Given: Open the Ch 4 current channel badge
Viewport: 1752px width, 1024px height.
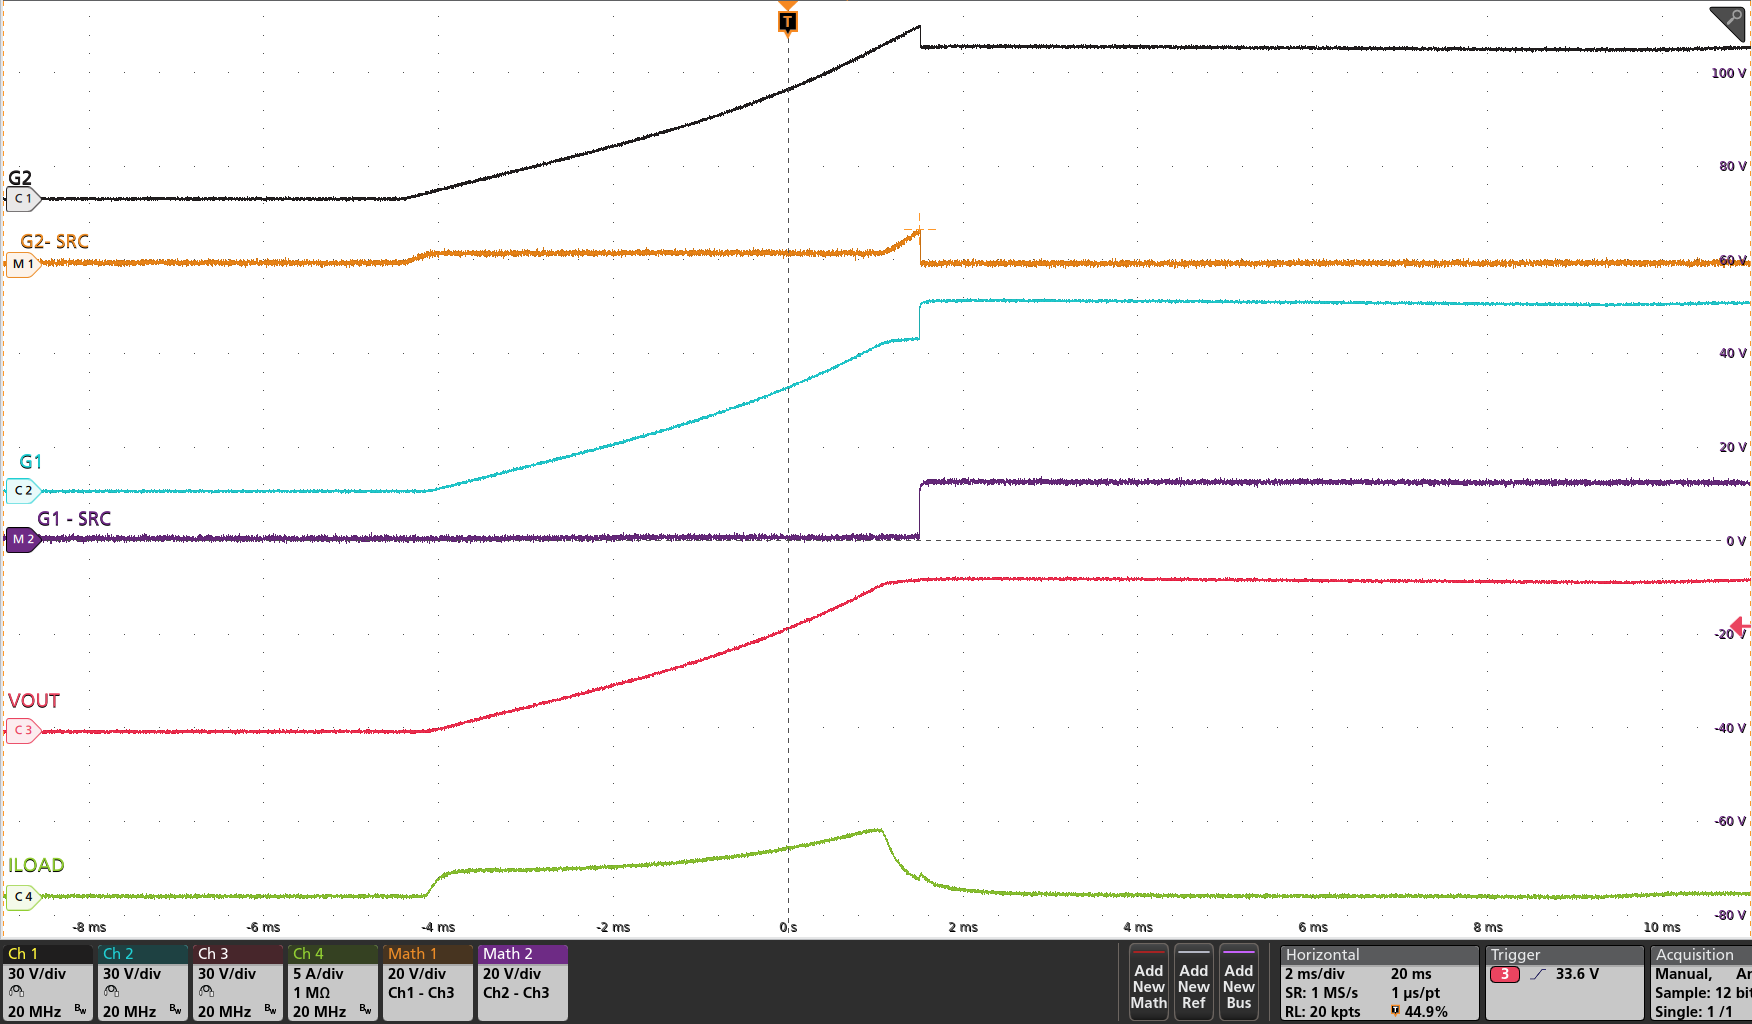Looking at the screenshot, I should click(333, 982).
